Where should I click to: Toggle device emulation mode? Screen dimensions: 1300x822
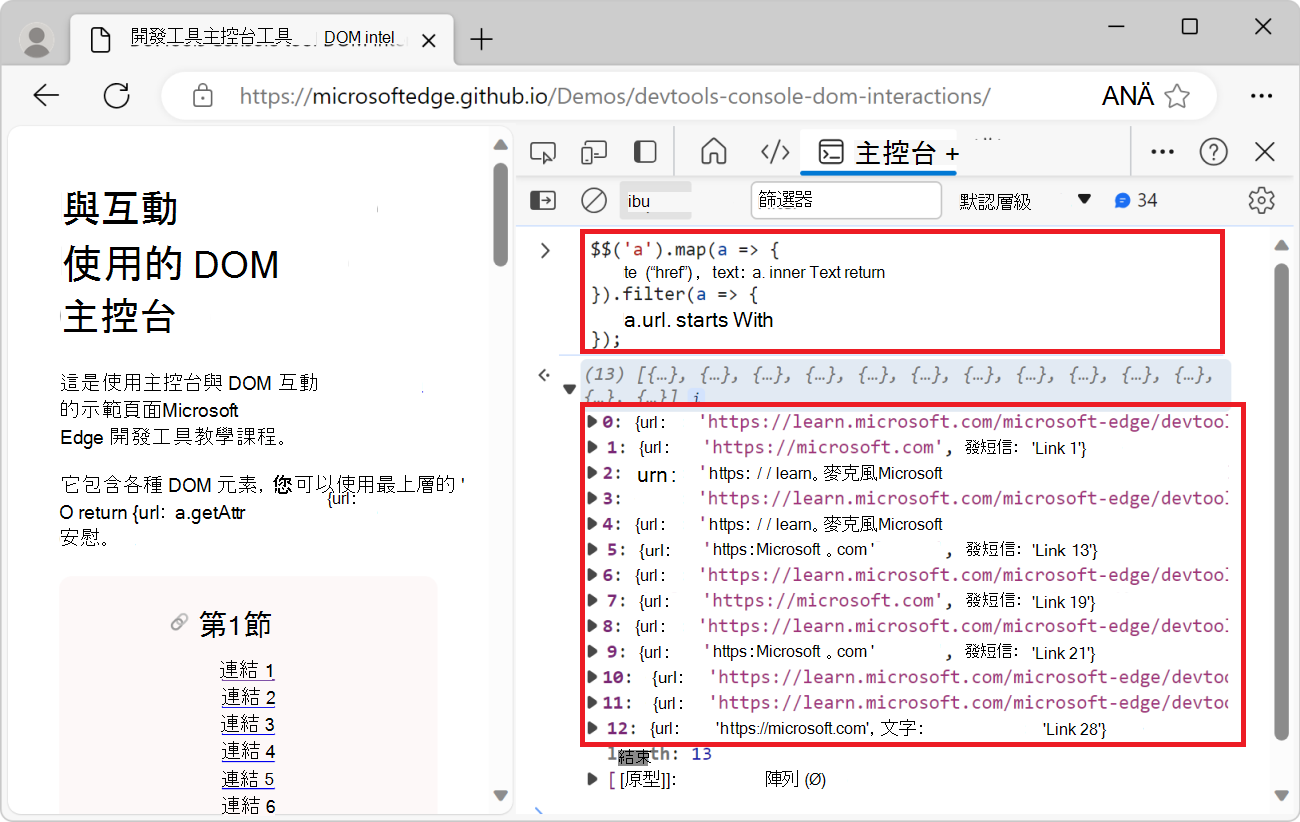pos(593,151)
